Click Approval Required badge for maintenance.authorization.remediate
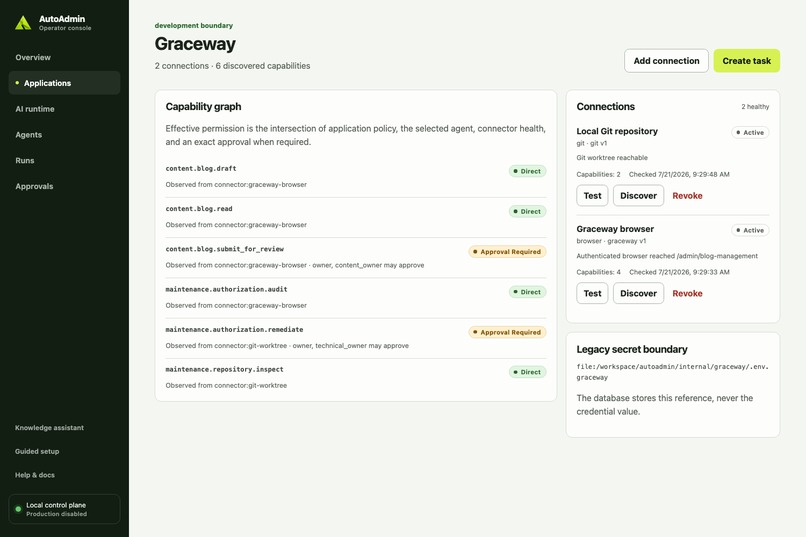Image resolution: width=806 pixels, height=537 pixels. coord(507,332)
